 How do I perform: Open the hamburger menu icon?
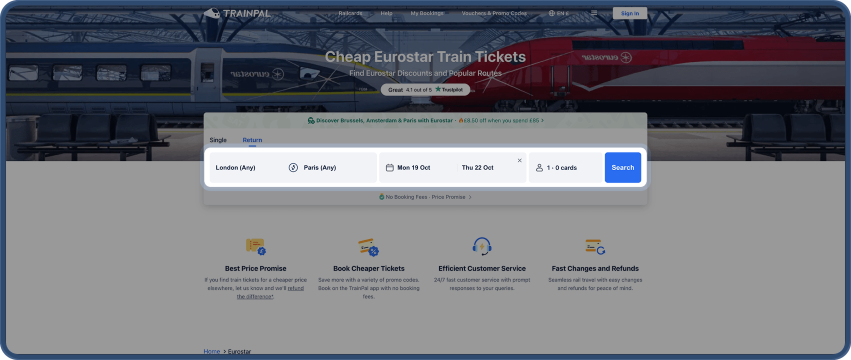tap(594, 12)
